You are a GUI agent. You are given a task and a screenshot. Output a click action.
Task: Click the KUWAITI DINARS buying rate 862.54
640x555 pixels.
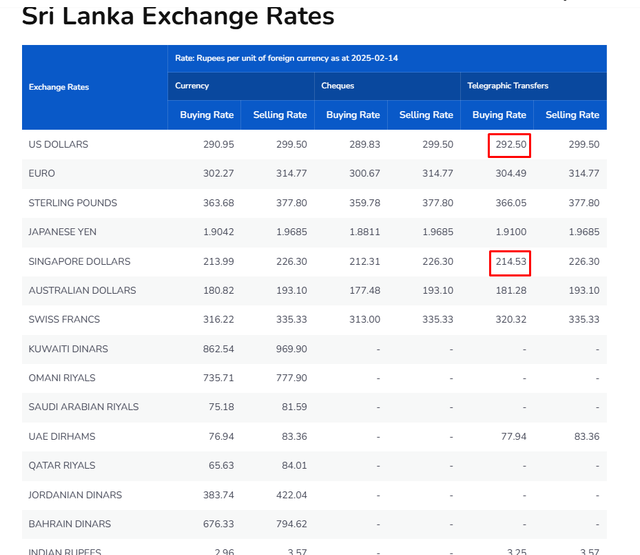(x=218, y=349)
